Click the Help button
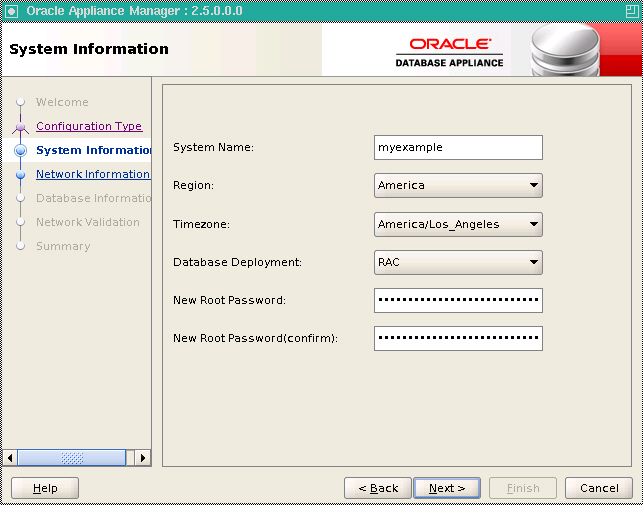 [45, 488]
